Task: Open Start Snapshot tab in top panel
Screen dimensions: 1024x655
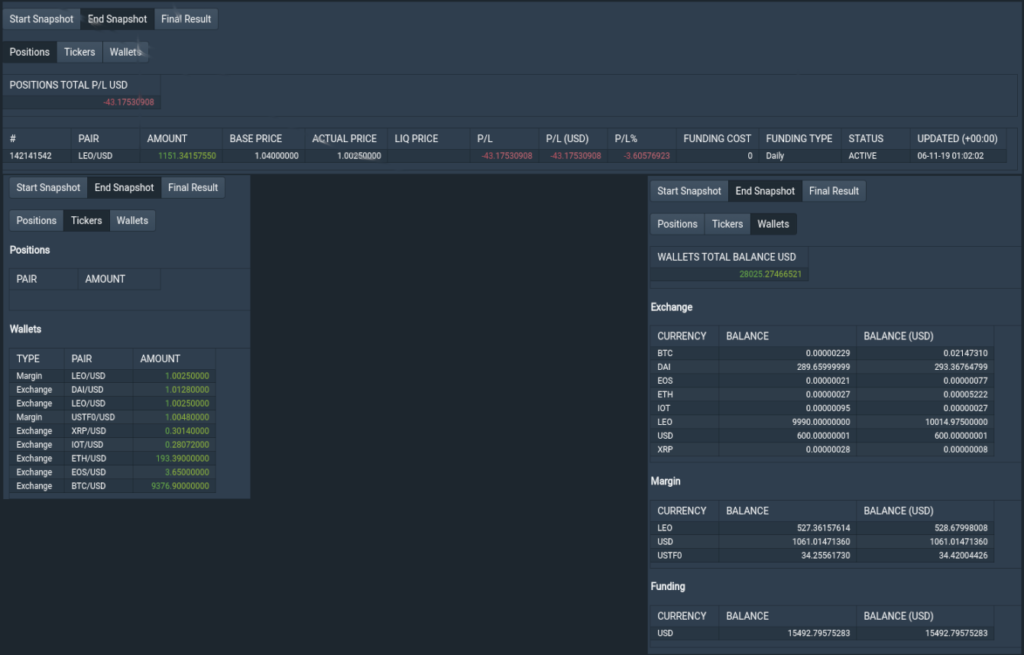Action: 41,19
